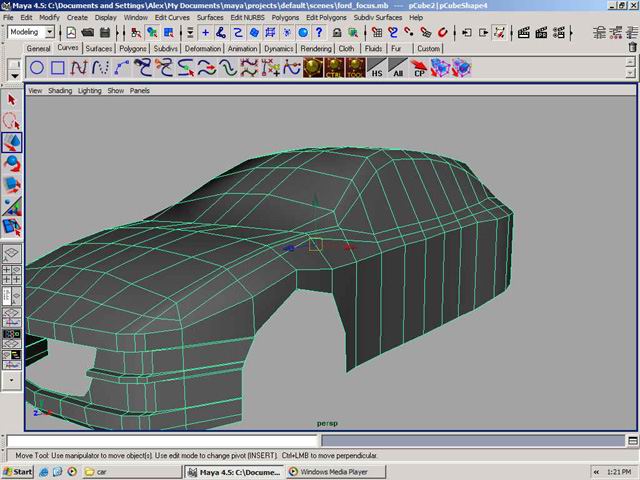Choose the Rotate tool
This screenshot has height=480, width=640.
click(x=12, y=163)
